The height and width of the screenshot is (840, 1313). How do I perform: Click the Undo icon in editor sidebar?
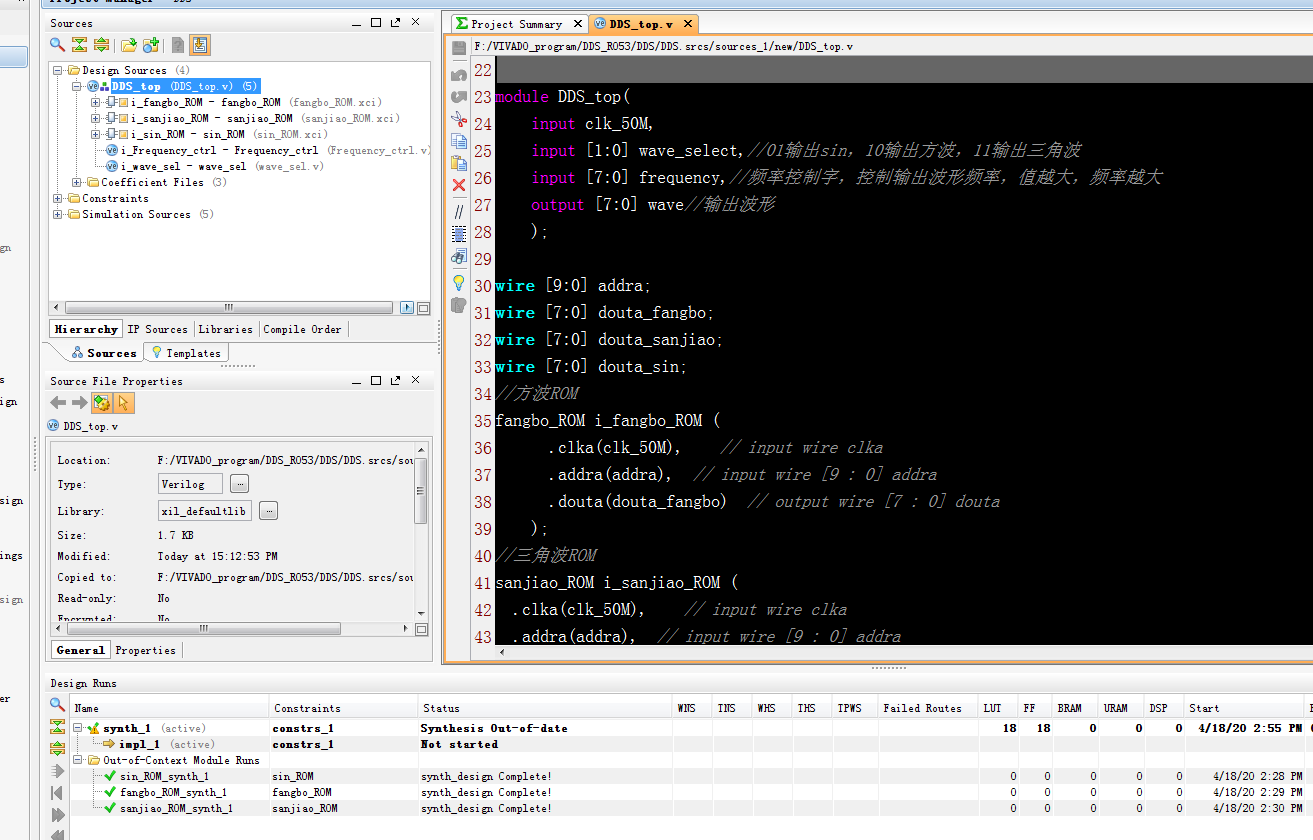pyautogui.click(x=459, y=75)
